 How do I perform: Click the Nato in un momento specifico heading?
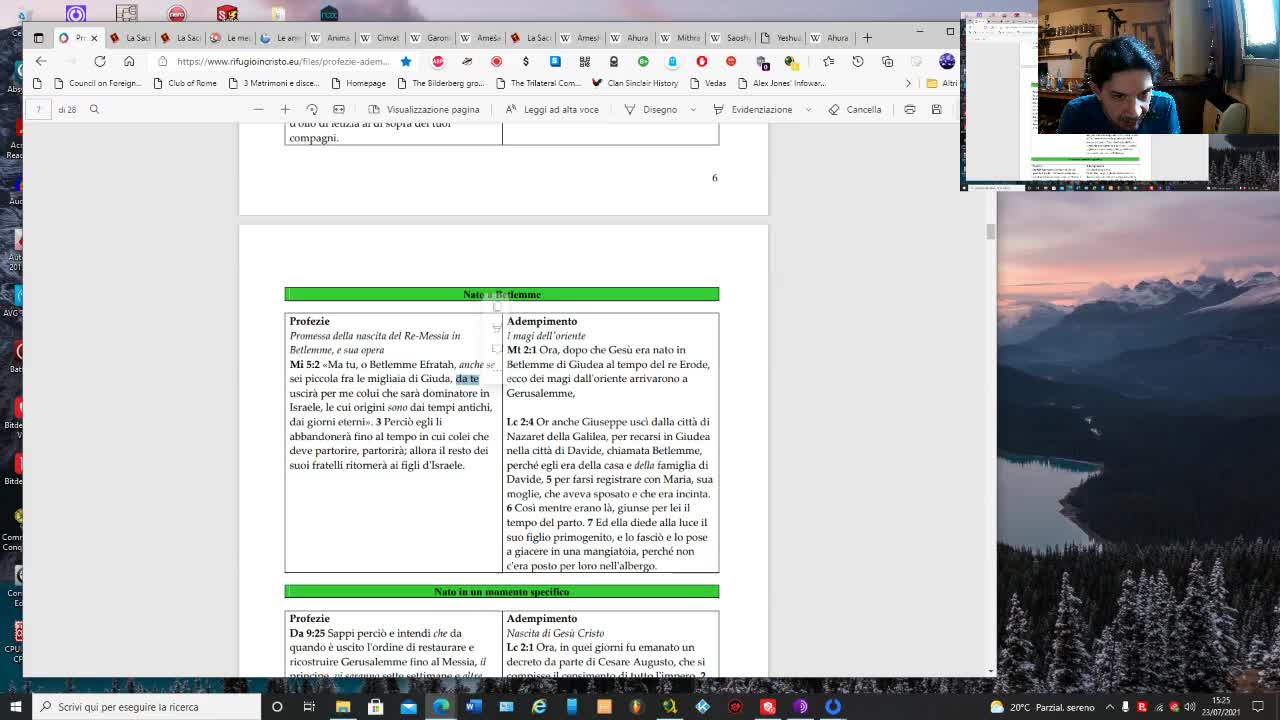click(502, 592)
